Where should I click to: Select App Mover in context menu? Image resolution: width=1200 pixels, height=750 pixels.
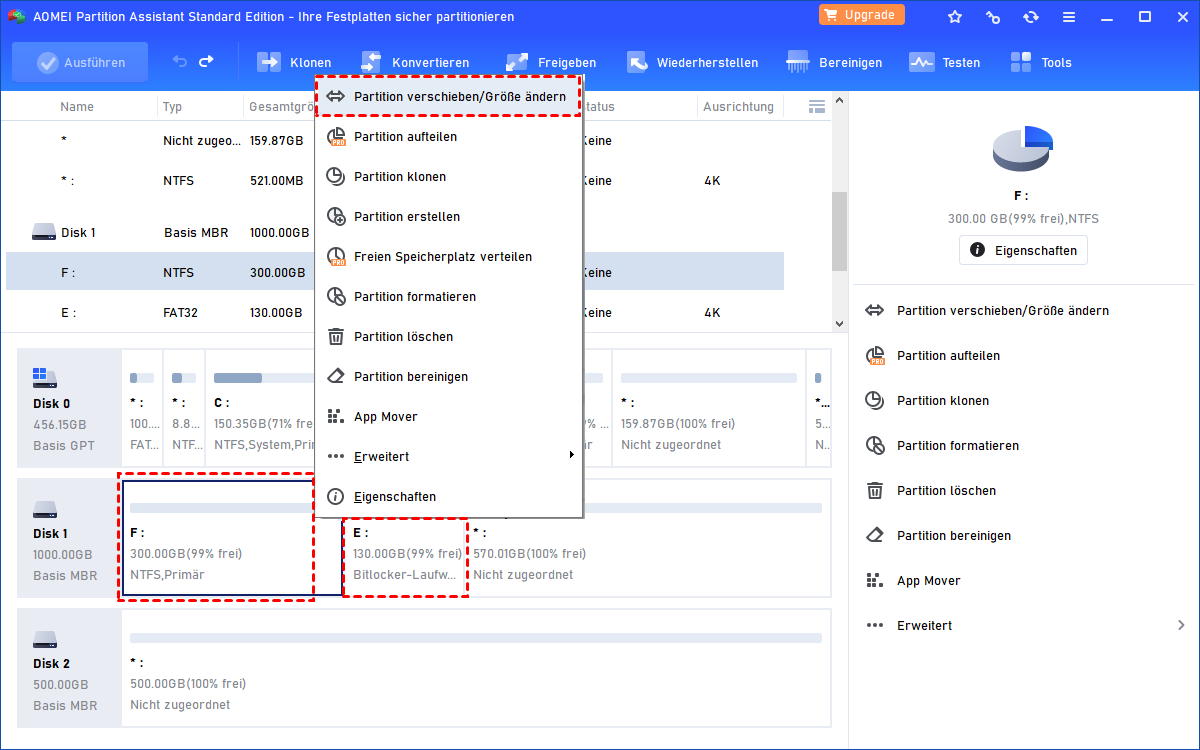tap(448, 417)
